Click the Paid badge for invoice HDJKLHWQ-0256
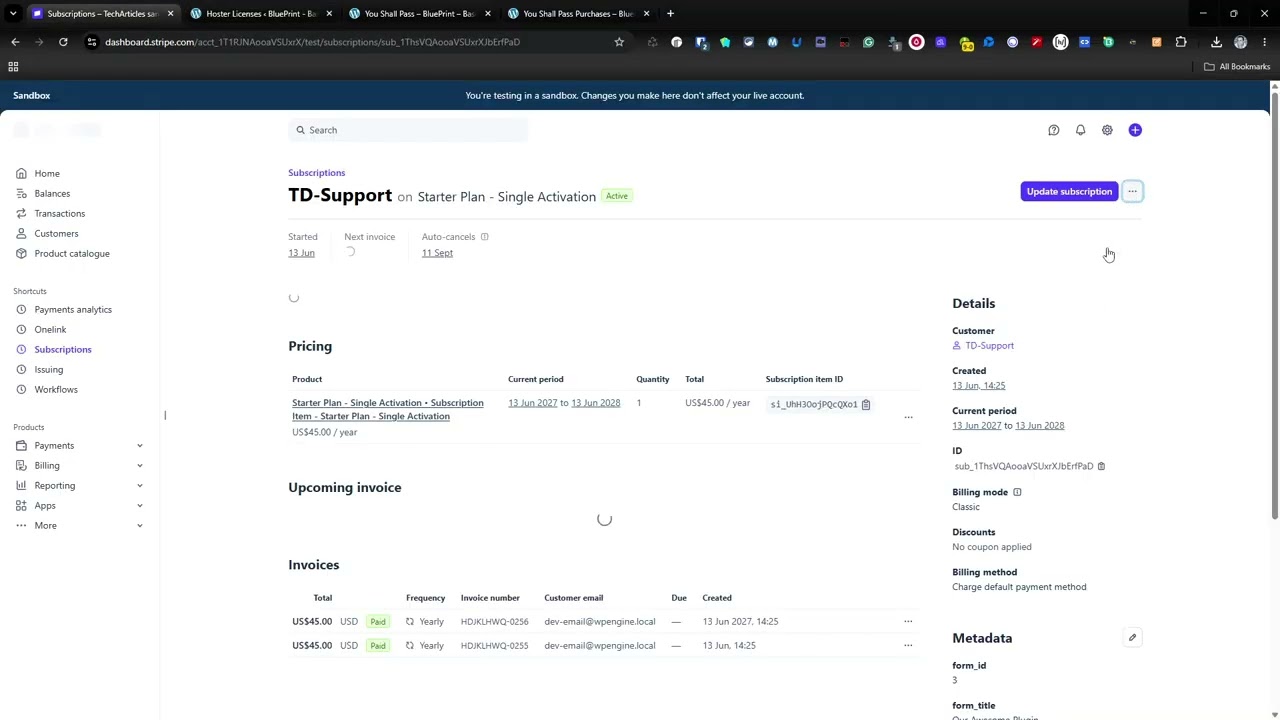This screenshot has height=720, width=1280. (378, 622)
